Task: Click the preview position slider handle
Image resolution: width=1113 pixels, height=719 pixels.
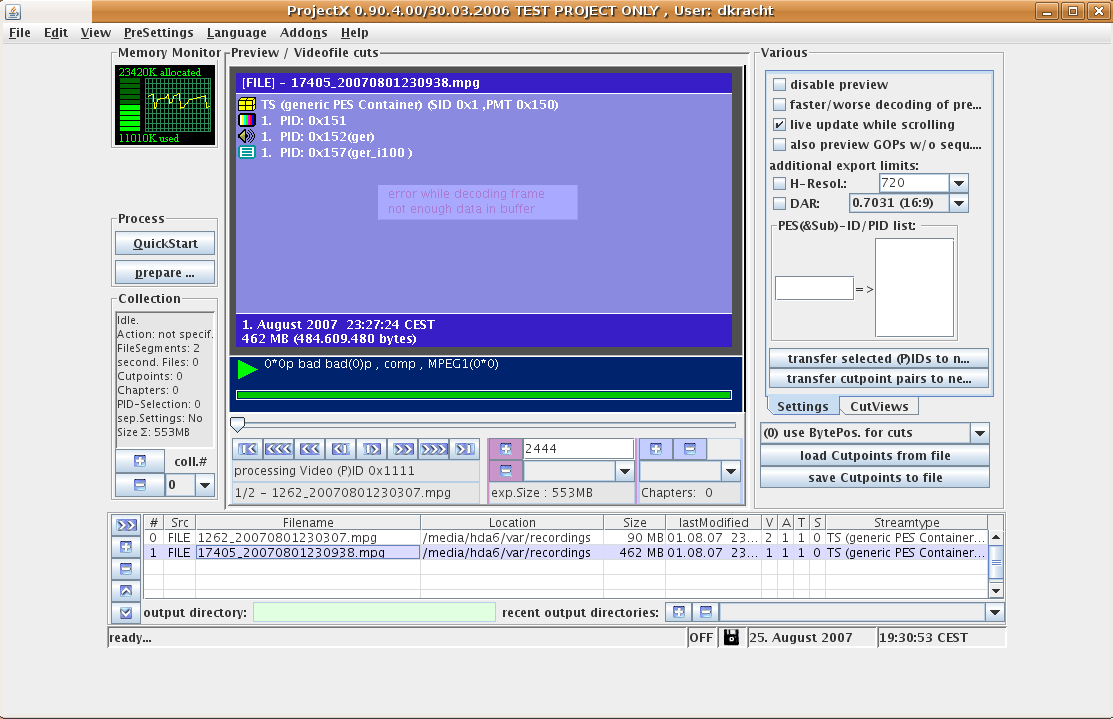Action: pyautogui.click(x=237, y=424)
